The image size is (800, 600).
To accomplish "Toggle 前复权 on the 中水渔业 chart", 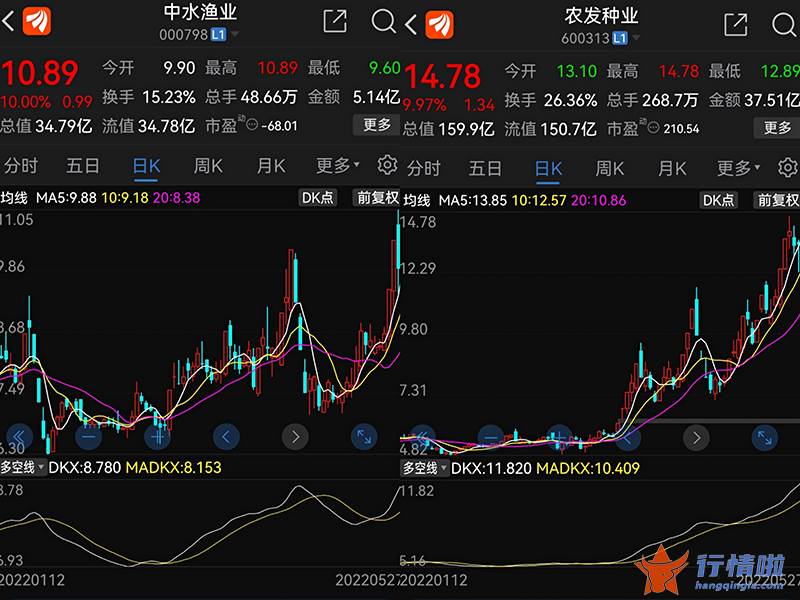I will (x=377, y=197).
